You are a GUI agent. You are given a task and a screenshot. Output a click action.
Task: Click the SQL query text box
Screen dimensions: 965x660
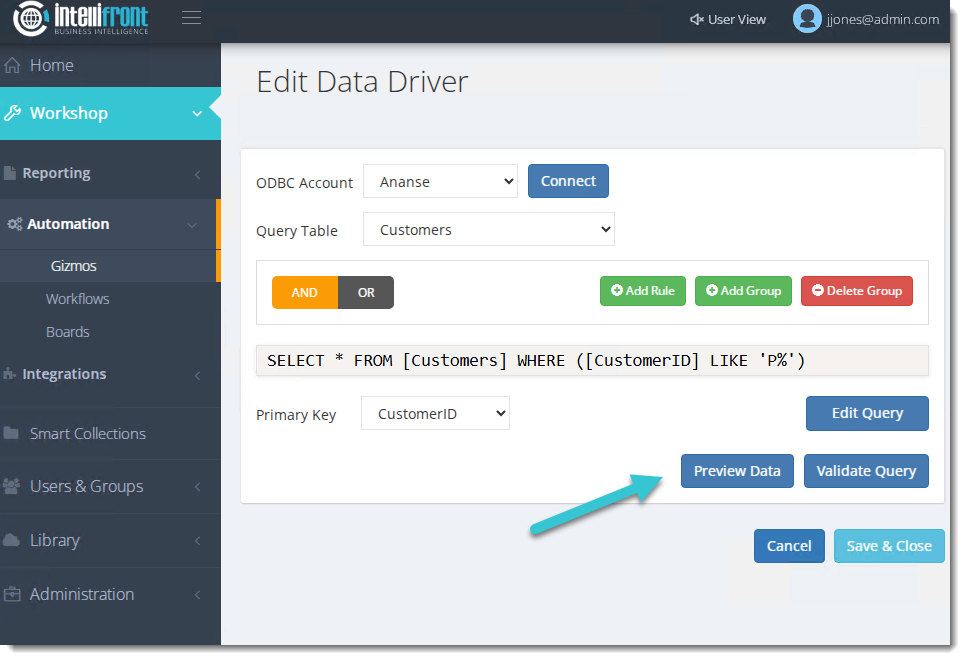(x=592, y=361)
